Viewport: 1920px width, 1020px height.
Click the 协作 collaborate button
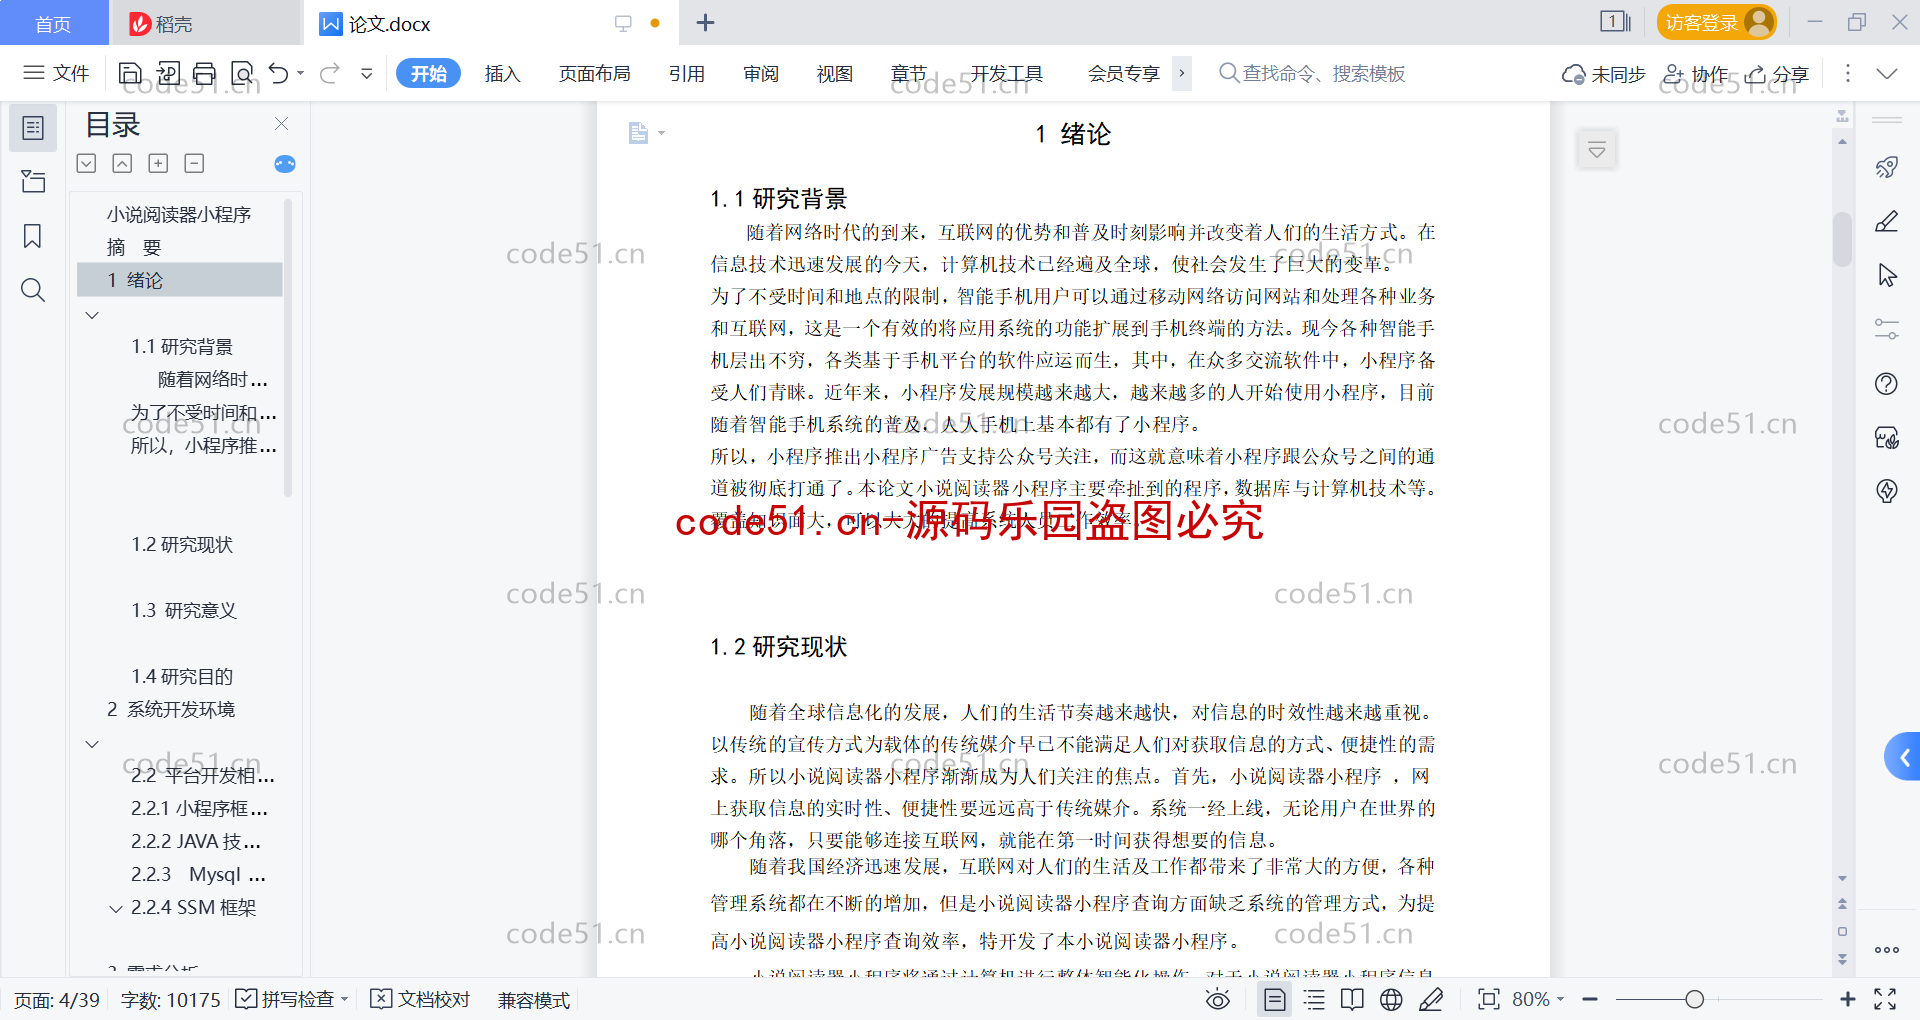click(x=1696, y=74)
